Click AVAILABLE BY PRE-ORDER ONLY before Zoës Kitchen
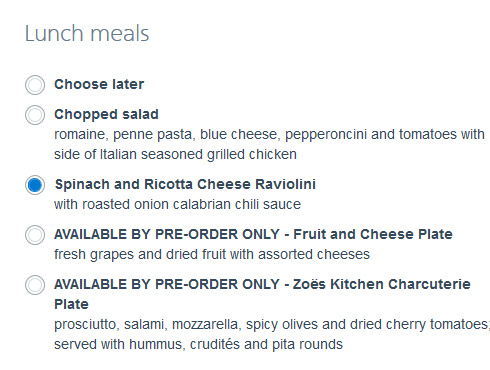The width and height of the screenshot is (490, 370). point(167,284)
